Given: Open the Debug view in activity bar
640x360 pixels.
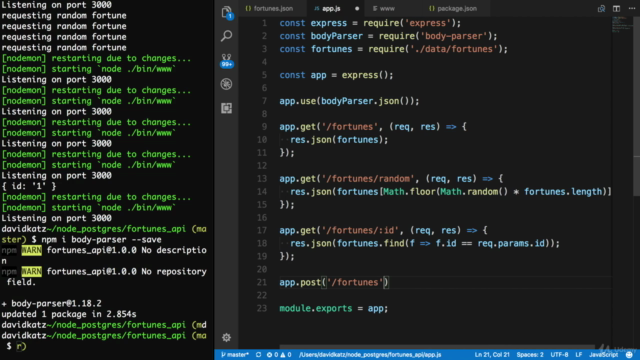Looking at the screenshot, I should pos(227,84).
